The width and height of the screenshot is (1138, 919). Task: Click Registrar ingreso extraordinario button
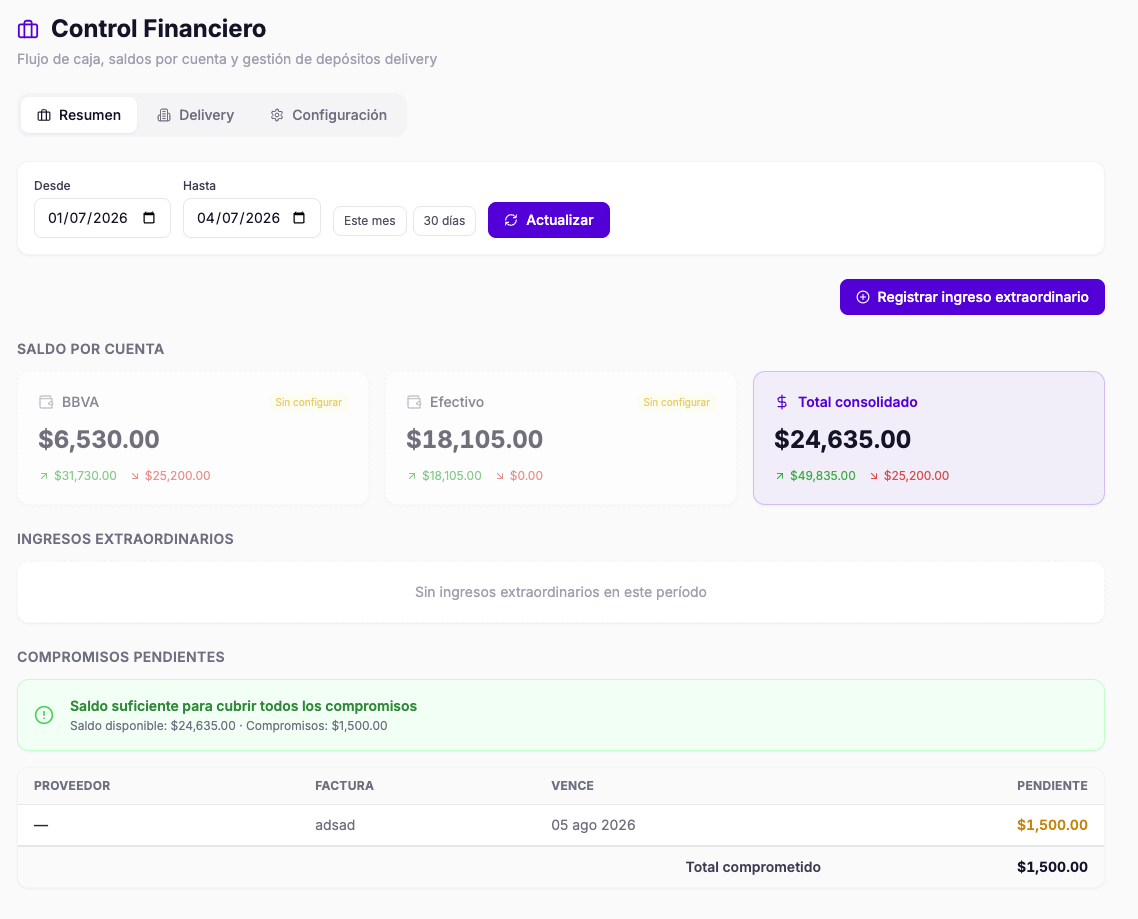(x=972, y=297)
